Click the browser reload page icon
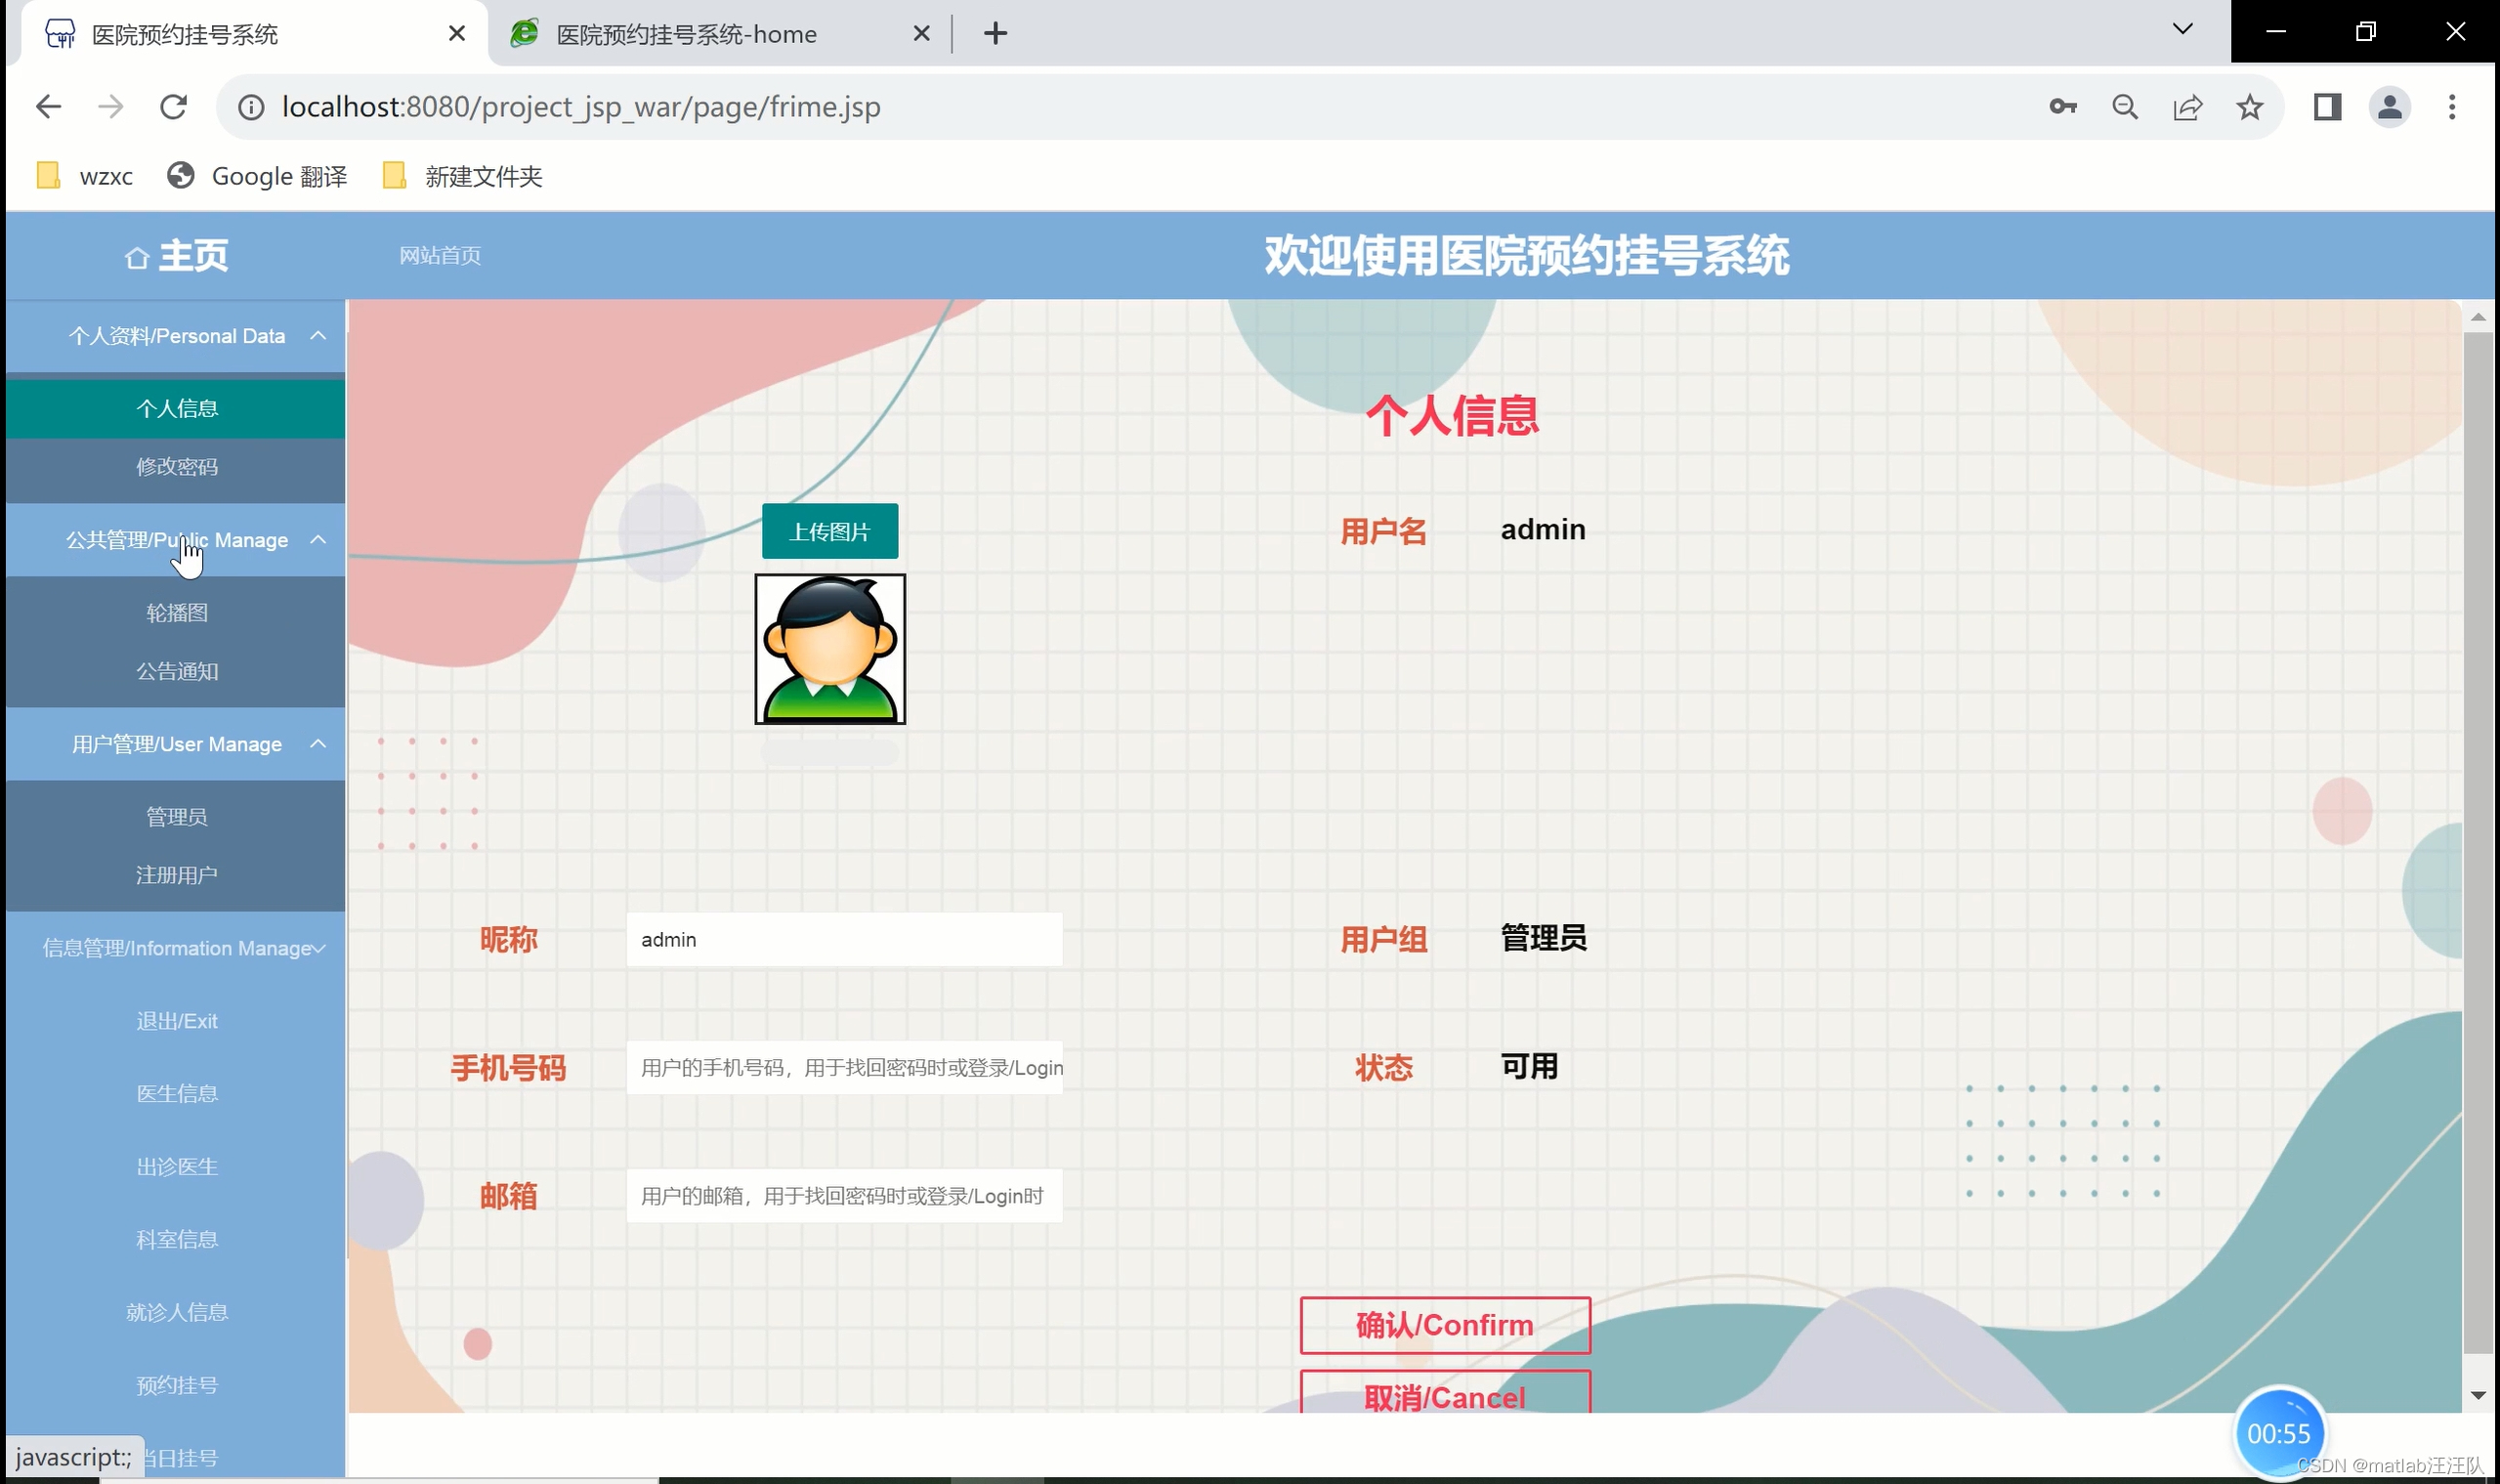2500x1484 pixels. click(174, 107)
